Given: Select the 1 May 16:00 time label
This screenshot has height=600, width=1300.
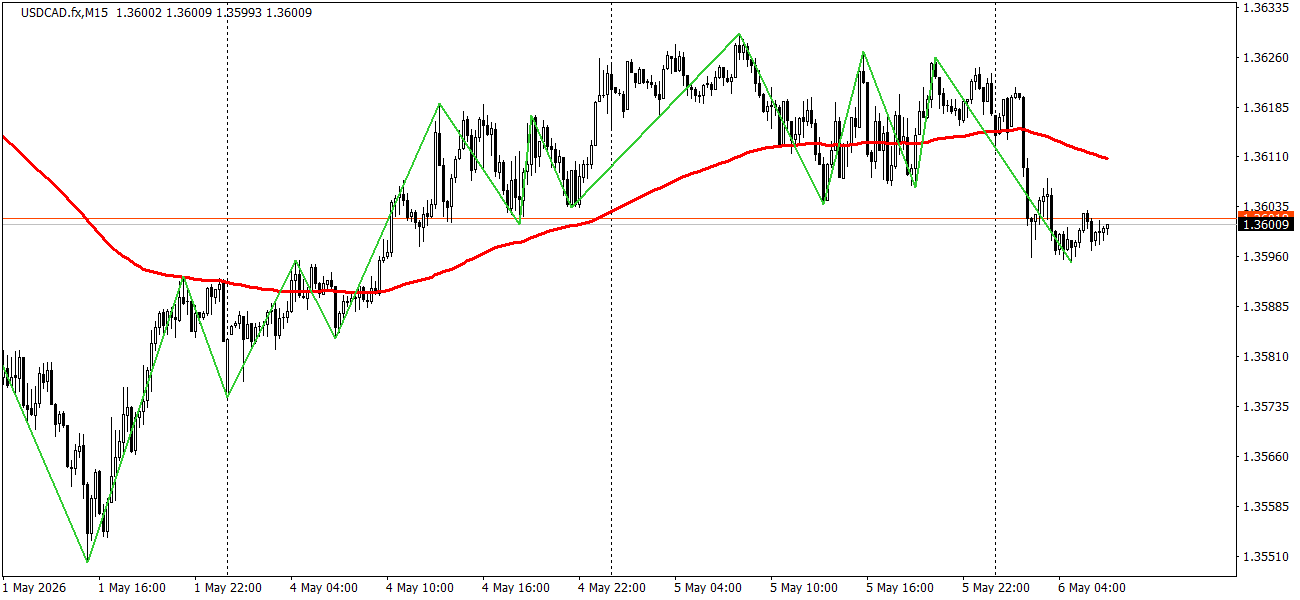Looking at the screenshot, I should [132, 588].
